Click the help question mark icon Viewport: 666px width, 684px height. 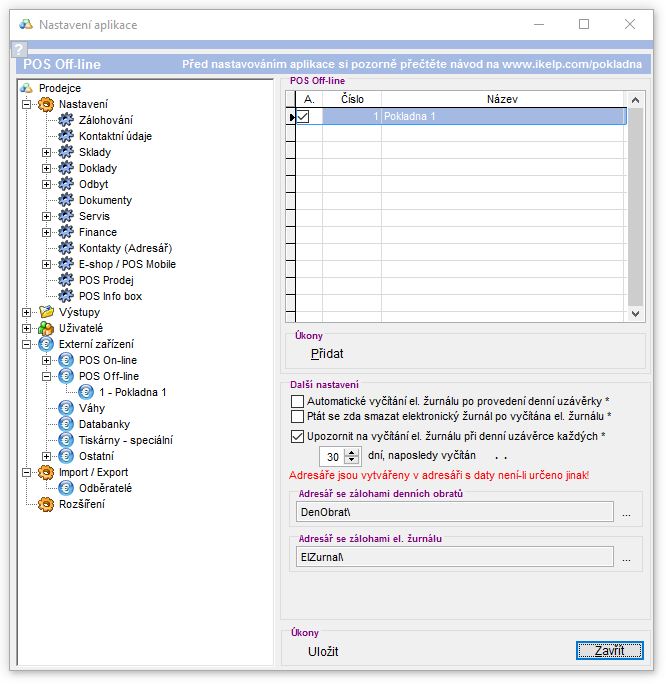[17, 49]
